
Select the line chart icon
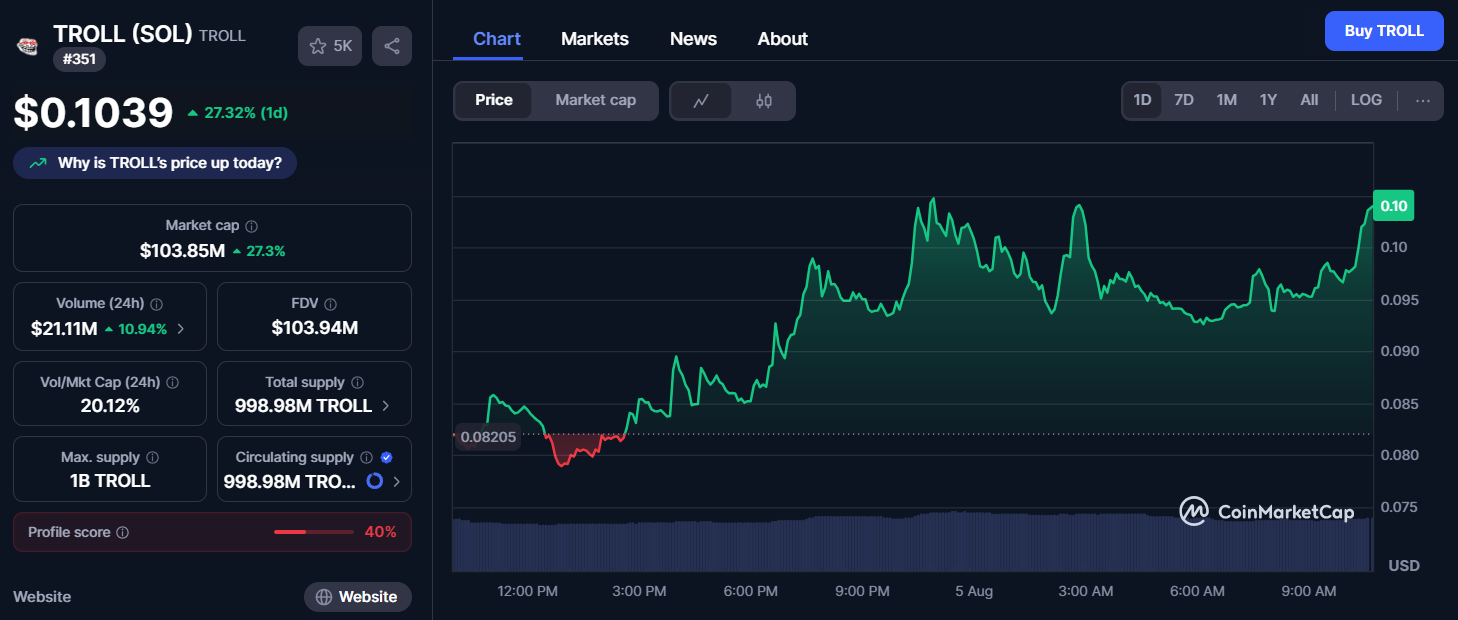(701, 101)
